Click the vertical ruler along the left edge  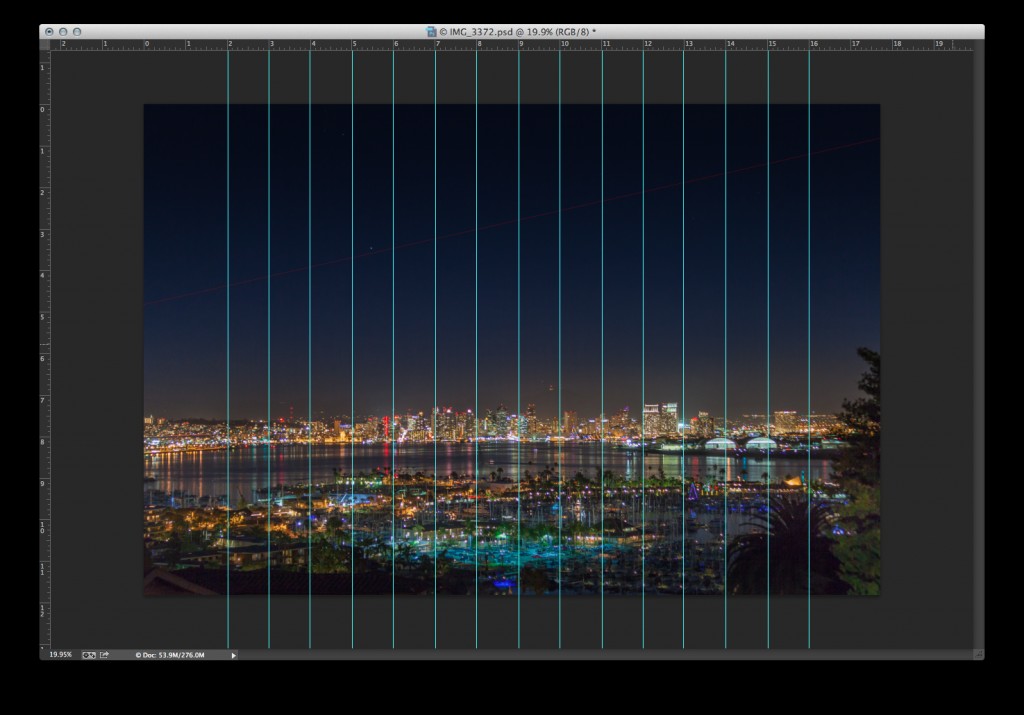coord(44,350)
